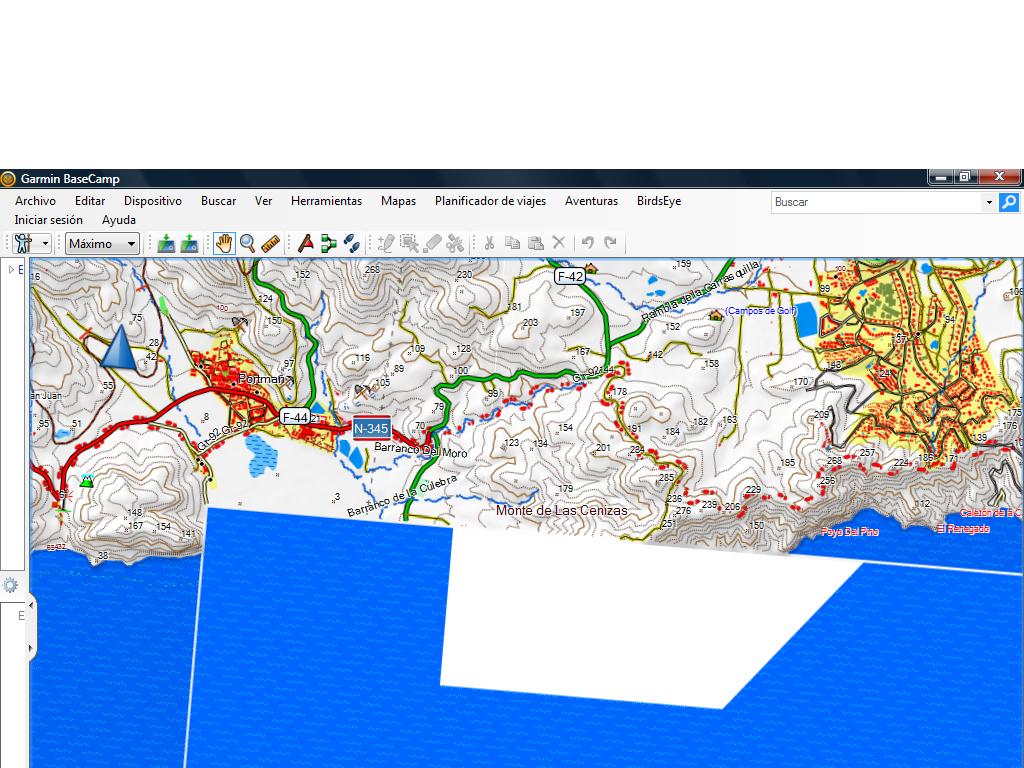Open the Dispositivo menu

(153, 201)
